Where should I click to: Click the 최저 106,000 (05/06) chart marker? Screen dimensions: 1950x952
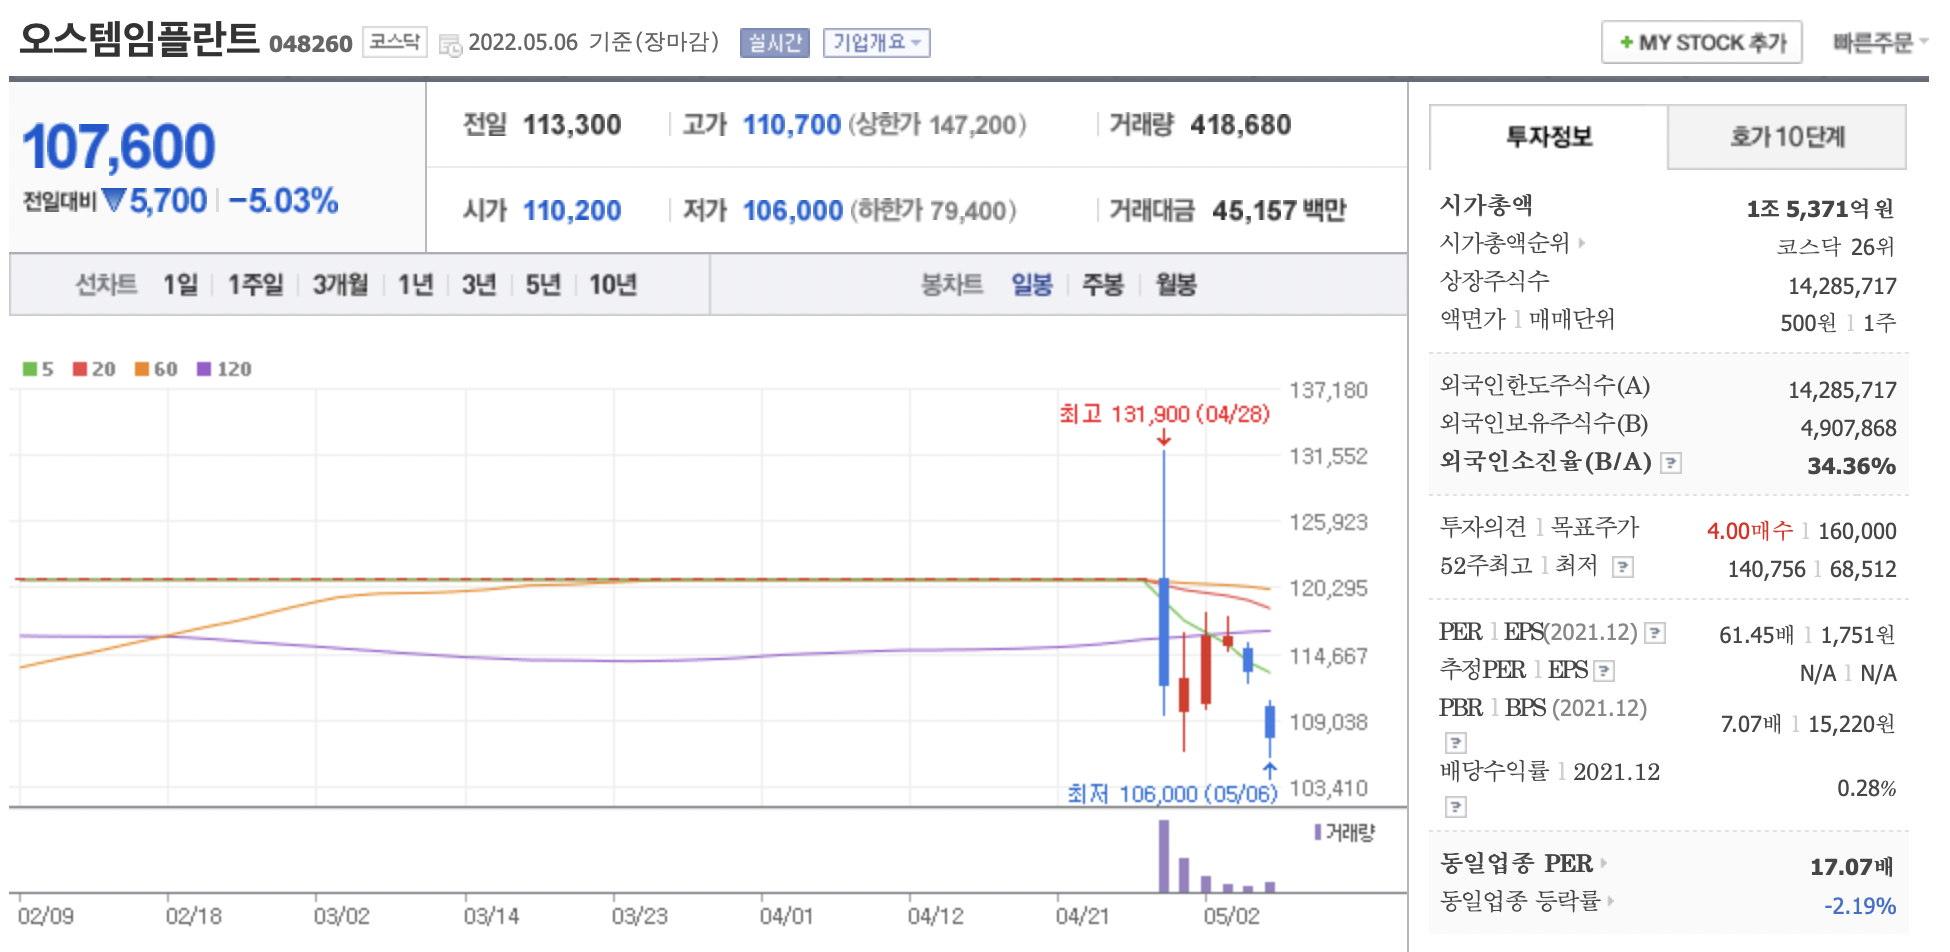(x=1172, y=794)
